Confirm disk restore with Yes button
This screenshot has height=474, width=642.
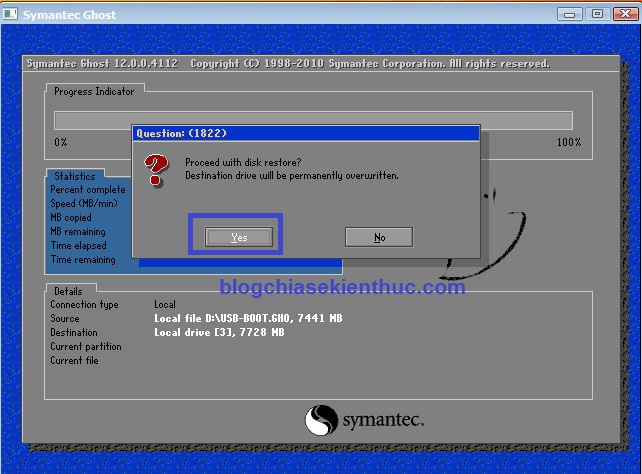[239, 237]
